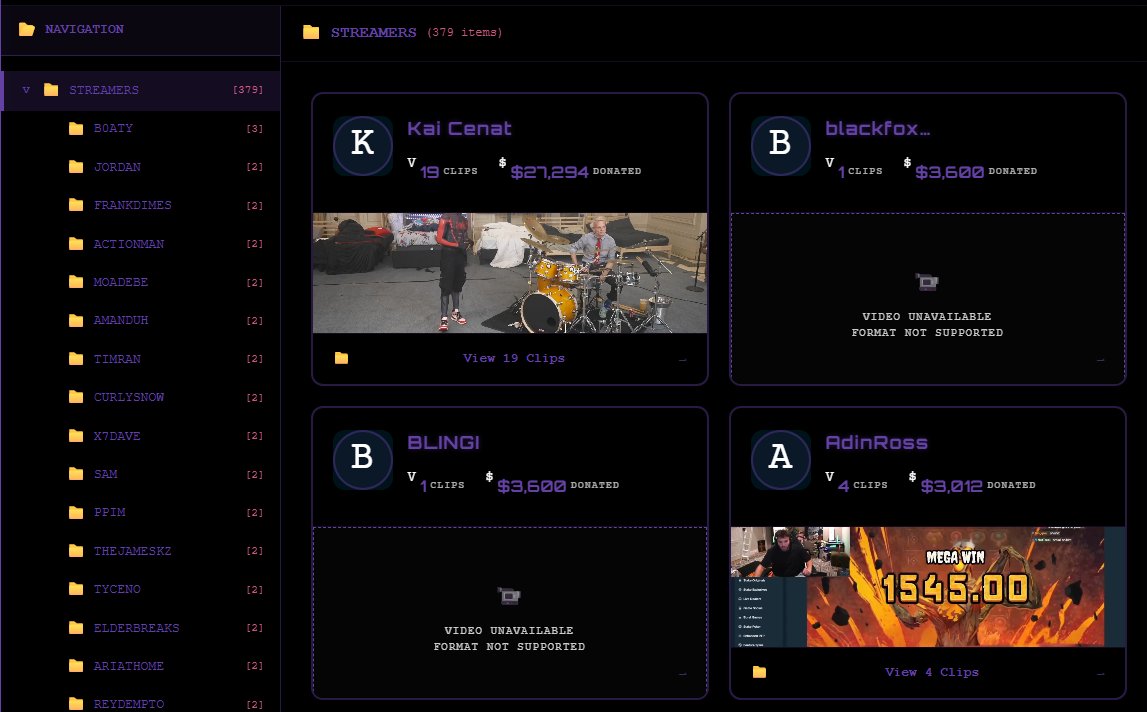Click the 19 CLIPS label on Kai Cenat
Image resolution: width=1147 pixels, height=712 pixels.
449,172
